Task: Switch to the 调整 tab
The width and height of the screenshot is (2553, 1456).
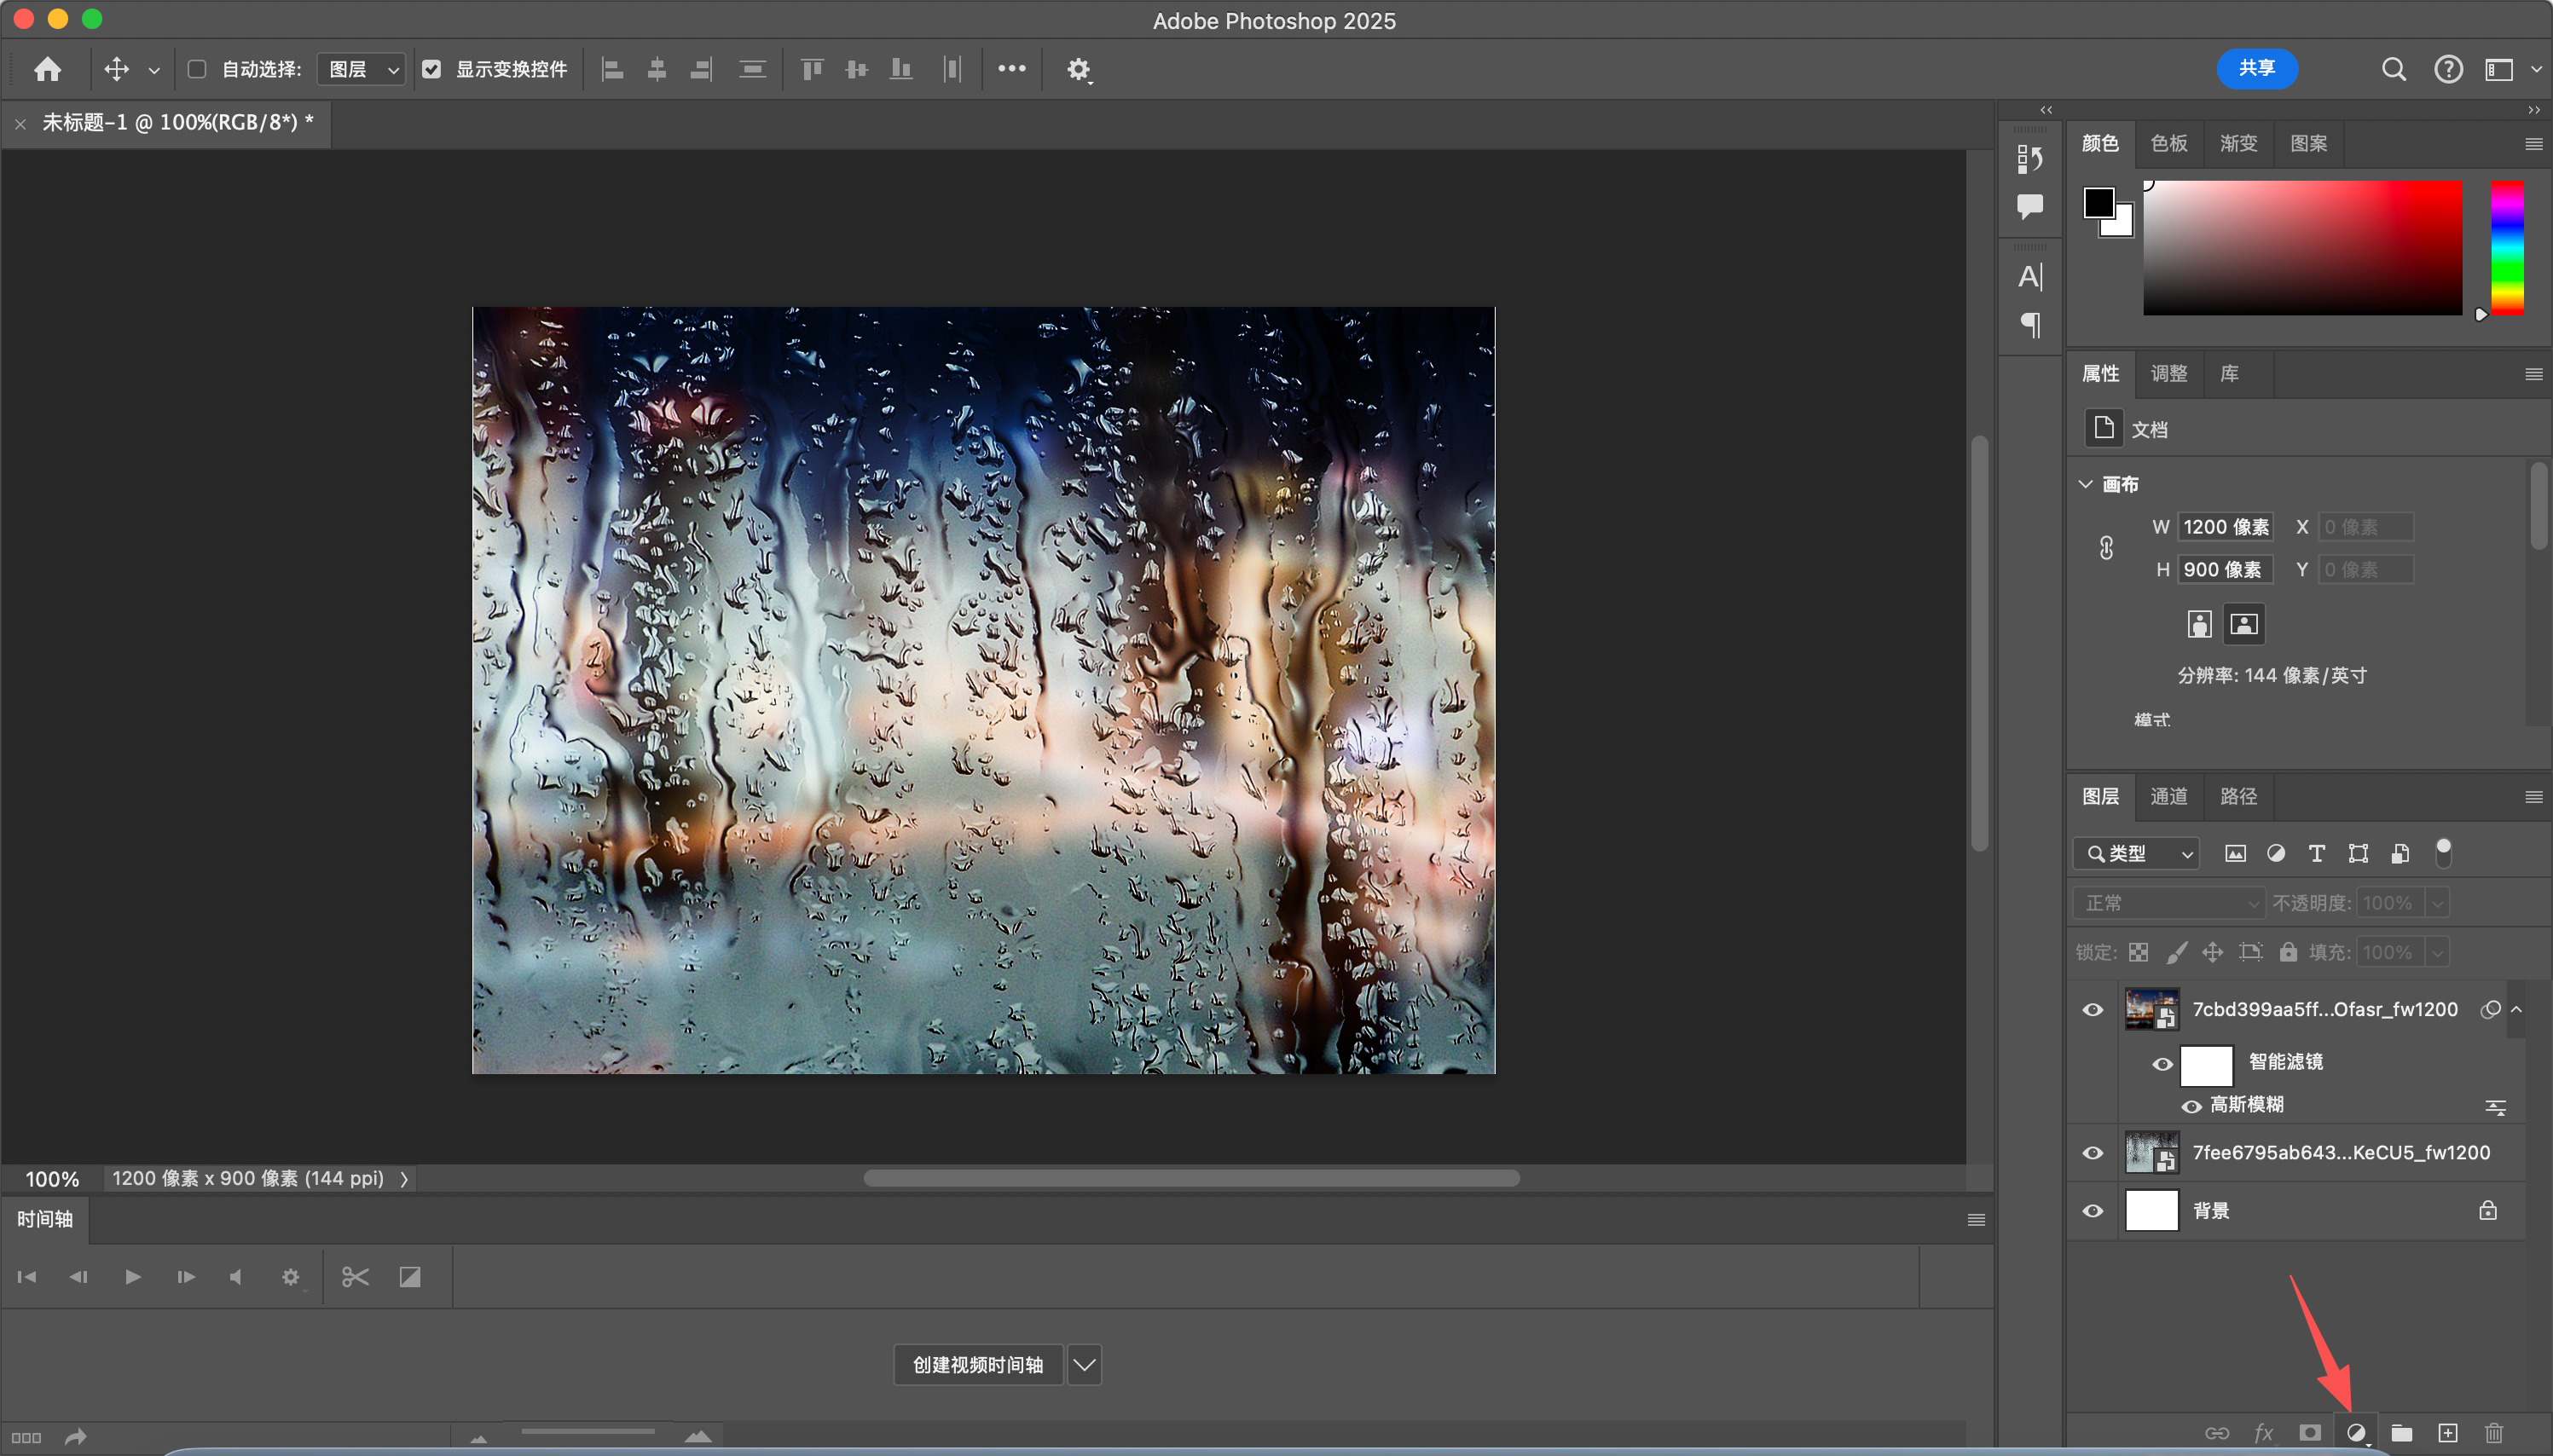Action: click(x=2169, y=373)
